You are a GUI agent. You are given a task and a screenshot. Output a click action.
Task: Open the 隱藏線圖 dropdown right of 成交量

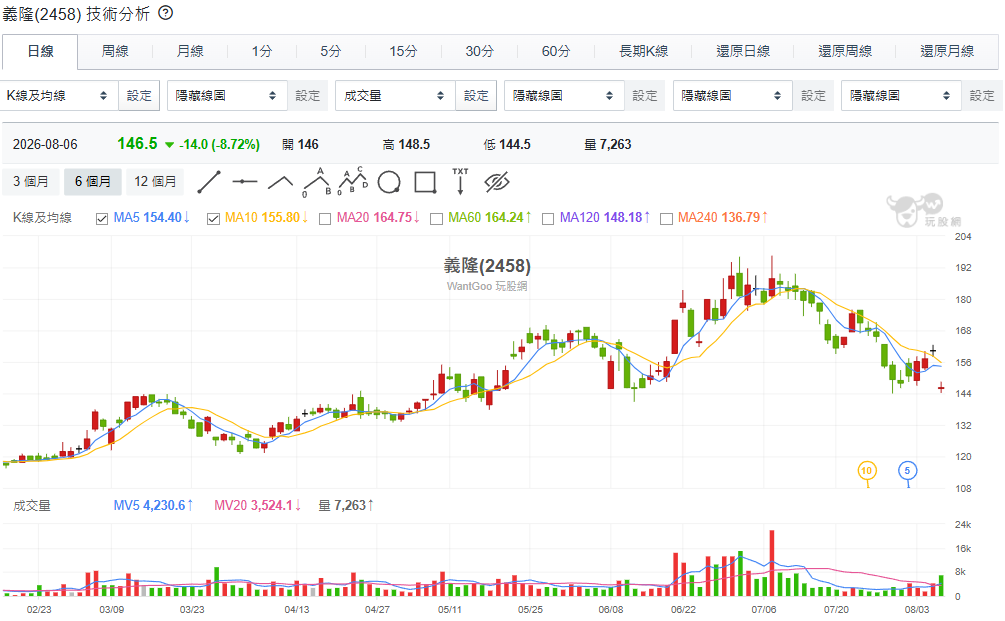(564, 95)
